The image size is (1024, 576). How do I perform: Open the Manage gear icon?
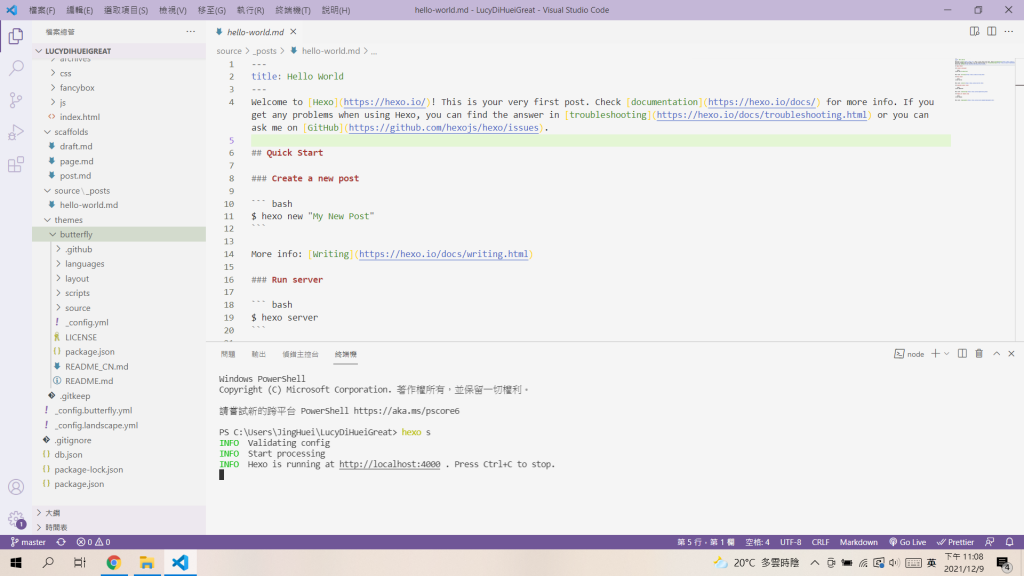(16, 519)
